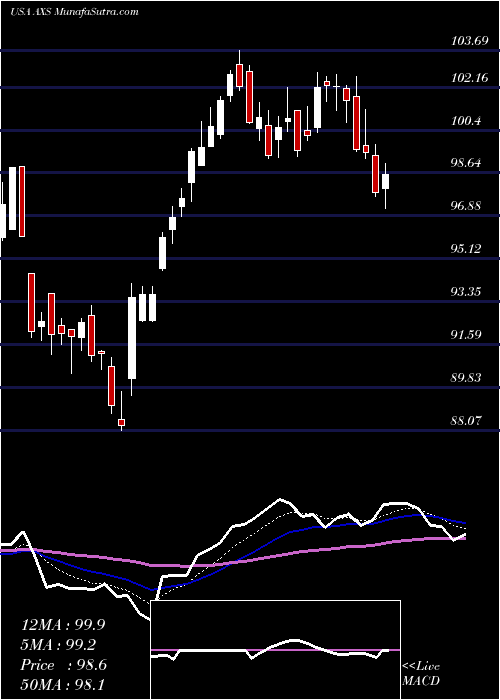The height and width of the screenshot is (700, 500).
Task: Click the '50MA : 98.1' reading
Action: pyautogui.click(x=62, y=684)
